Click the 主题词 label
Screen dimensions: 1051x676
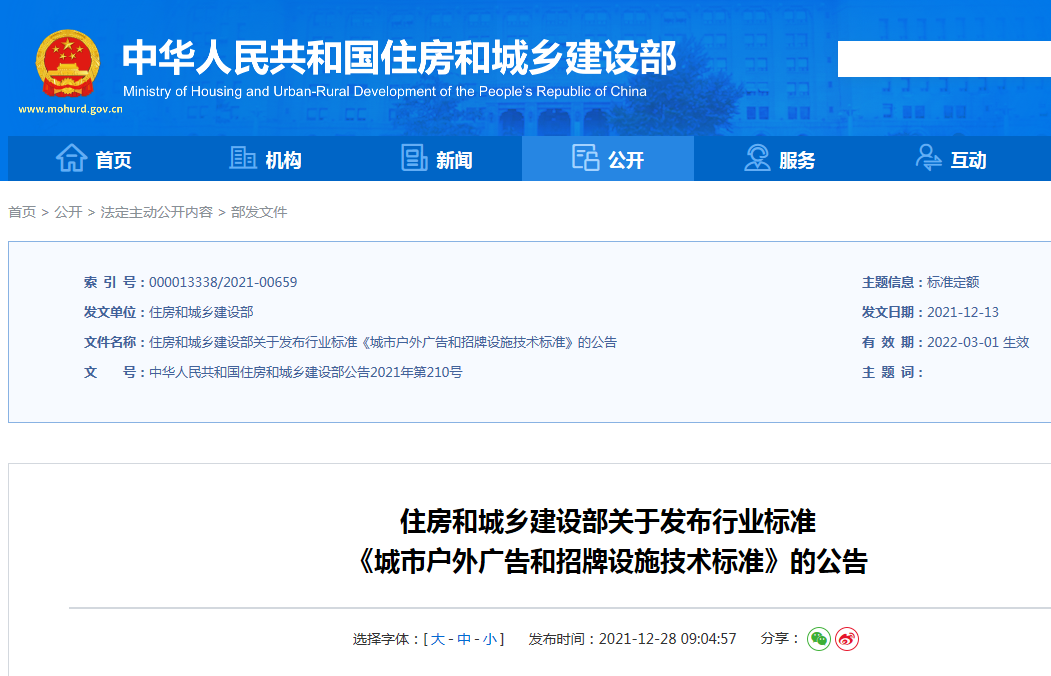tap(893, 373)
